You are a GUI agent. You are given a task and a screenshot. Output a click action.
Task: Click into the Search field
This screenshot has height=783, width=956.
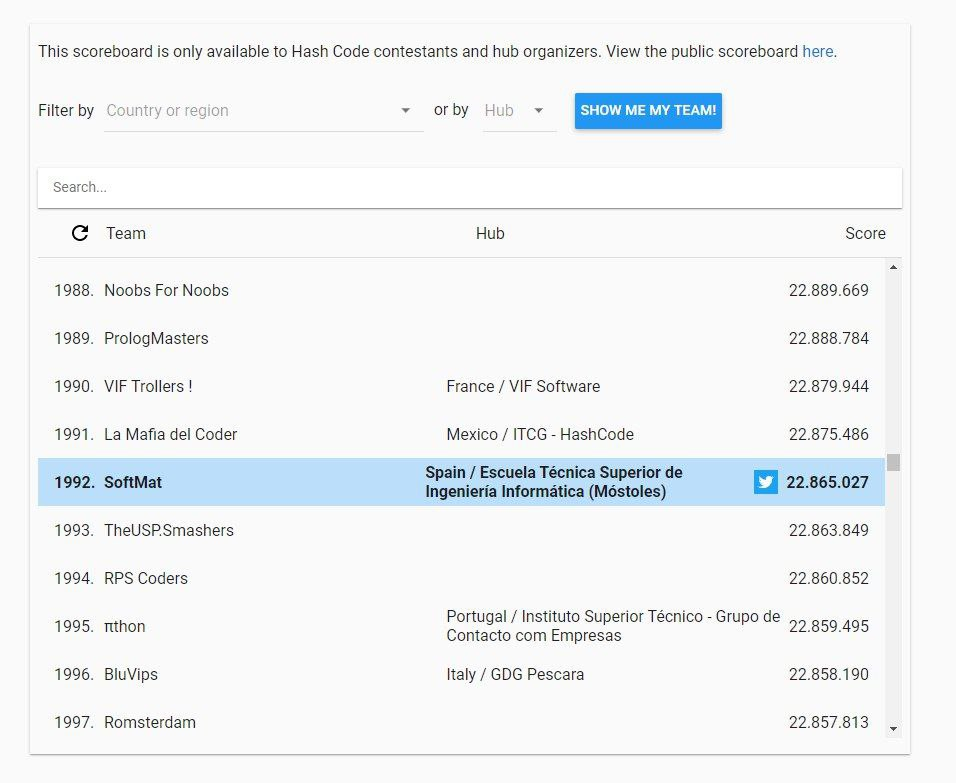(470, 187)
